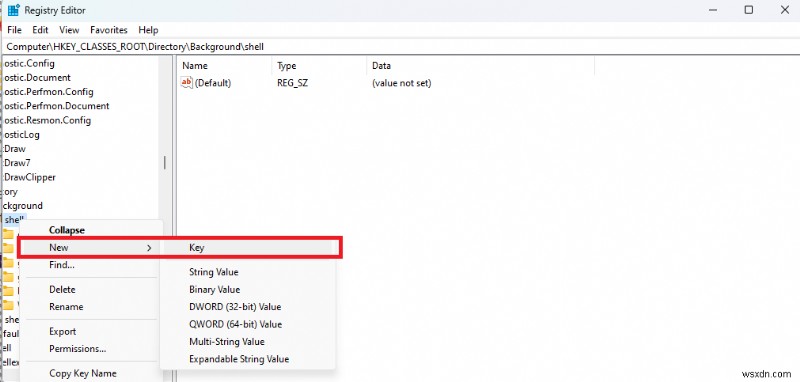Select the ostic.Document tree key
The width and height of the screenshot is (800, 382).
(x=37, y=78)
